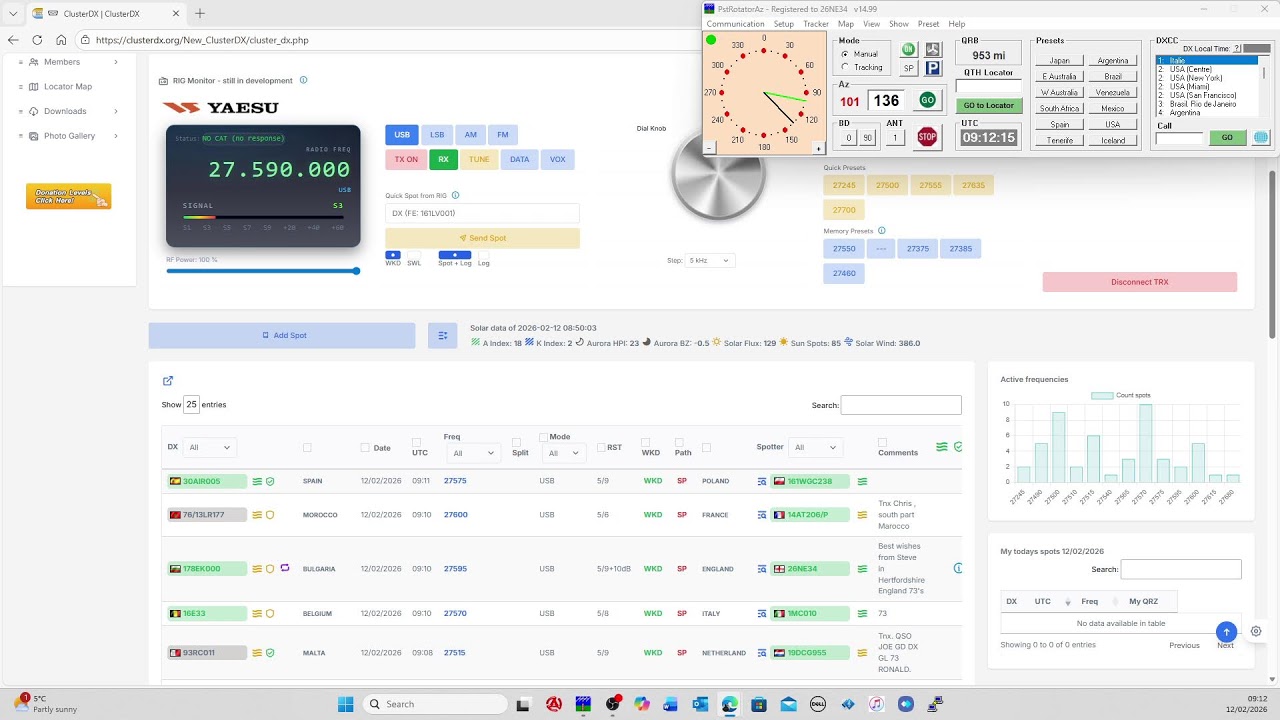1280x720 pixels.
Task: Click the blue info icon in 178EK000 row
Action: 958,568
